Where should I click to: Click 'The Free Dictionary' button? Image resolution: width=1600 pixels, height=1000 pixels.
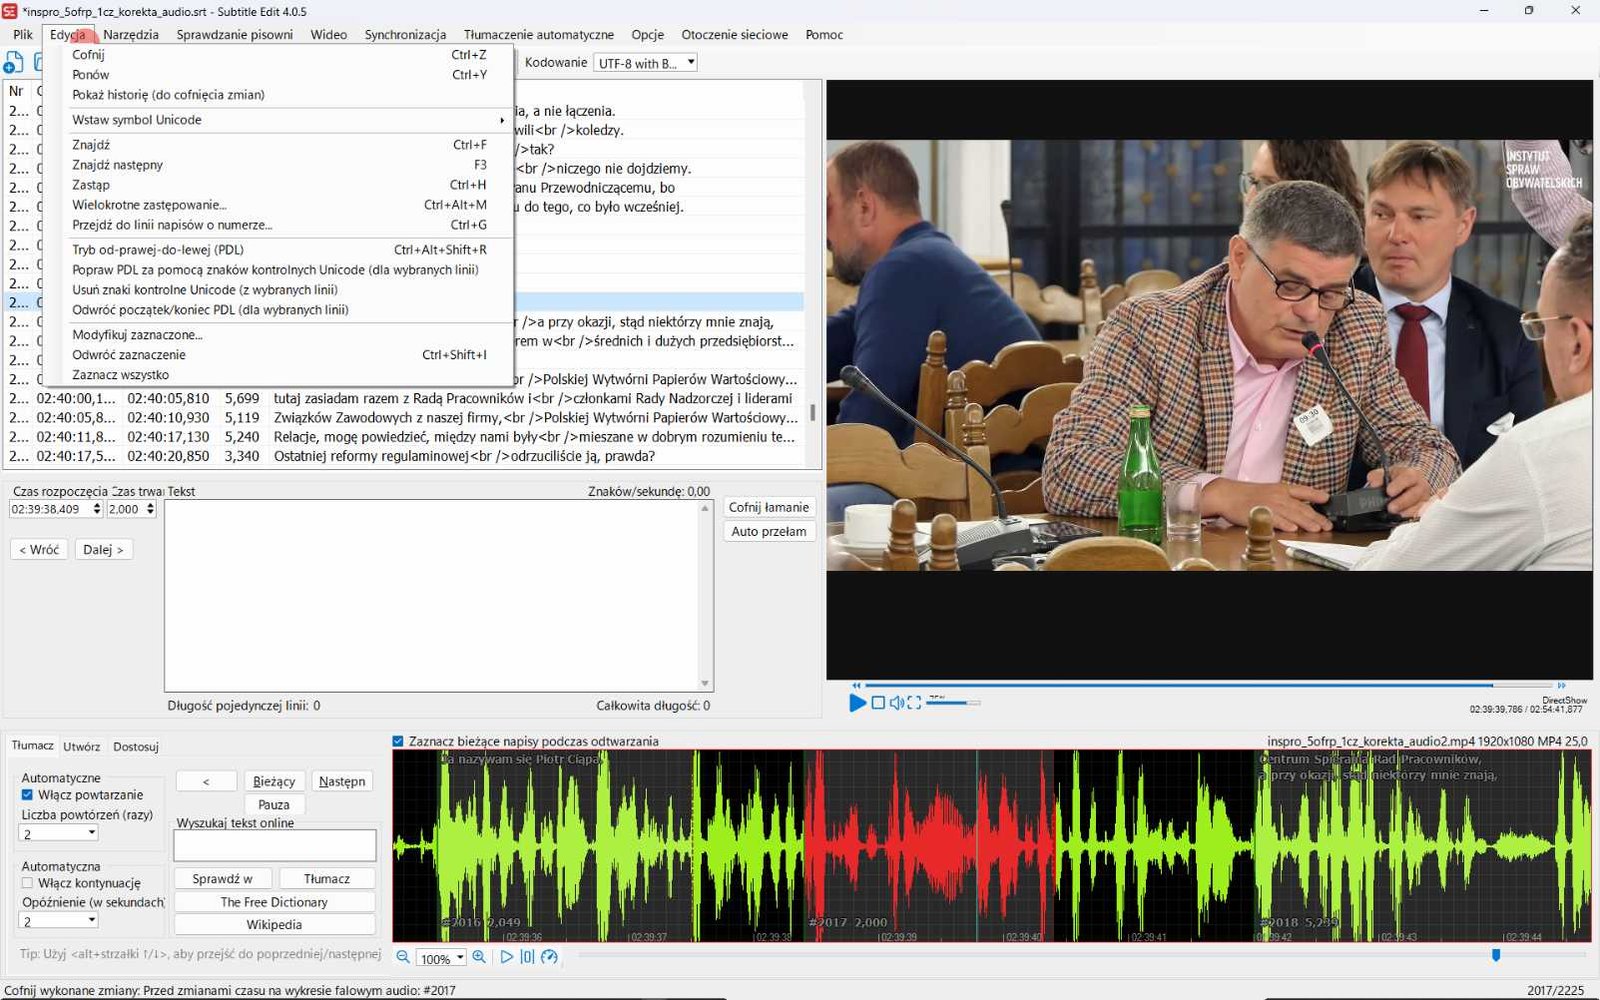pos(274,902)
